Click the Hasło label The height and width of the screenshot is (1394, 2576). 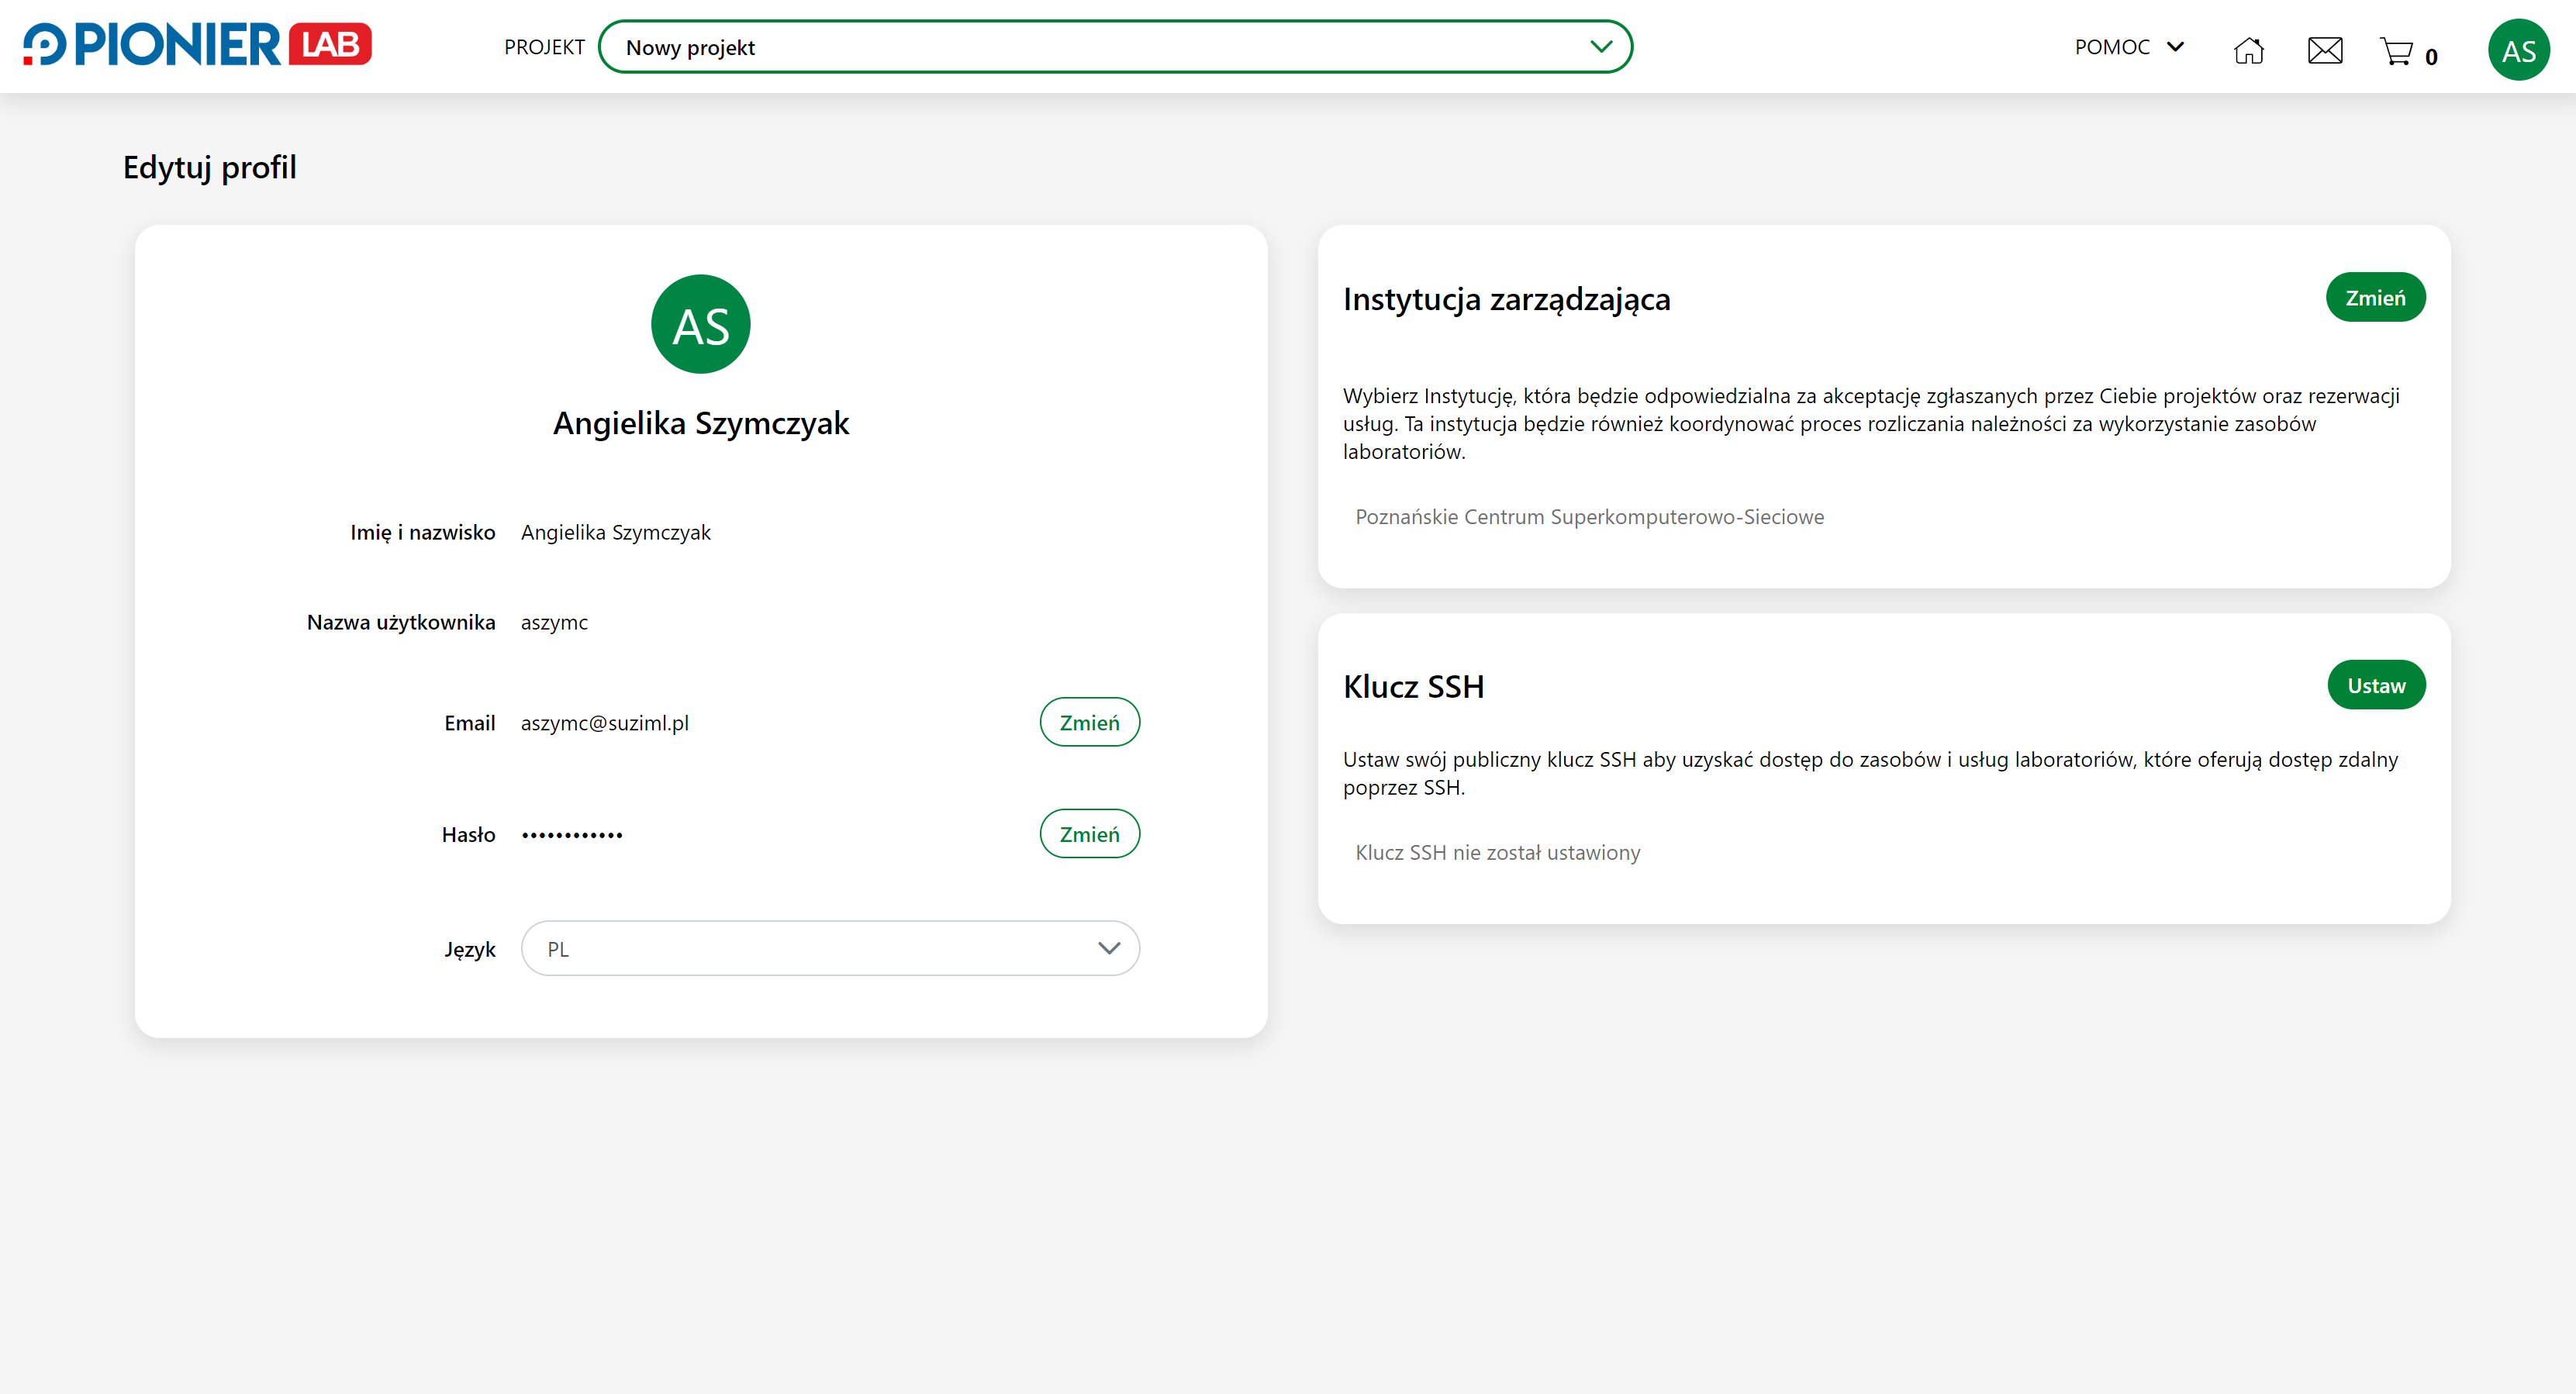(x=468, y=835)
